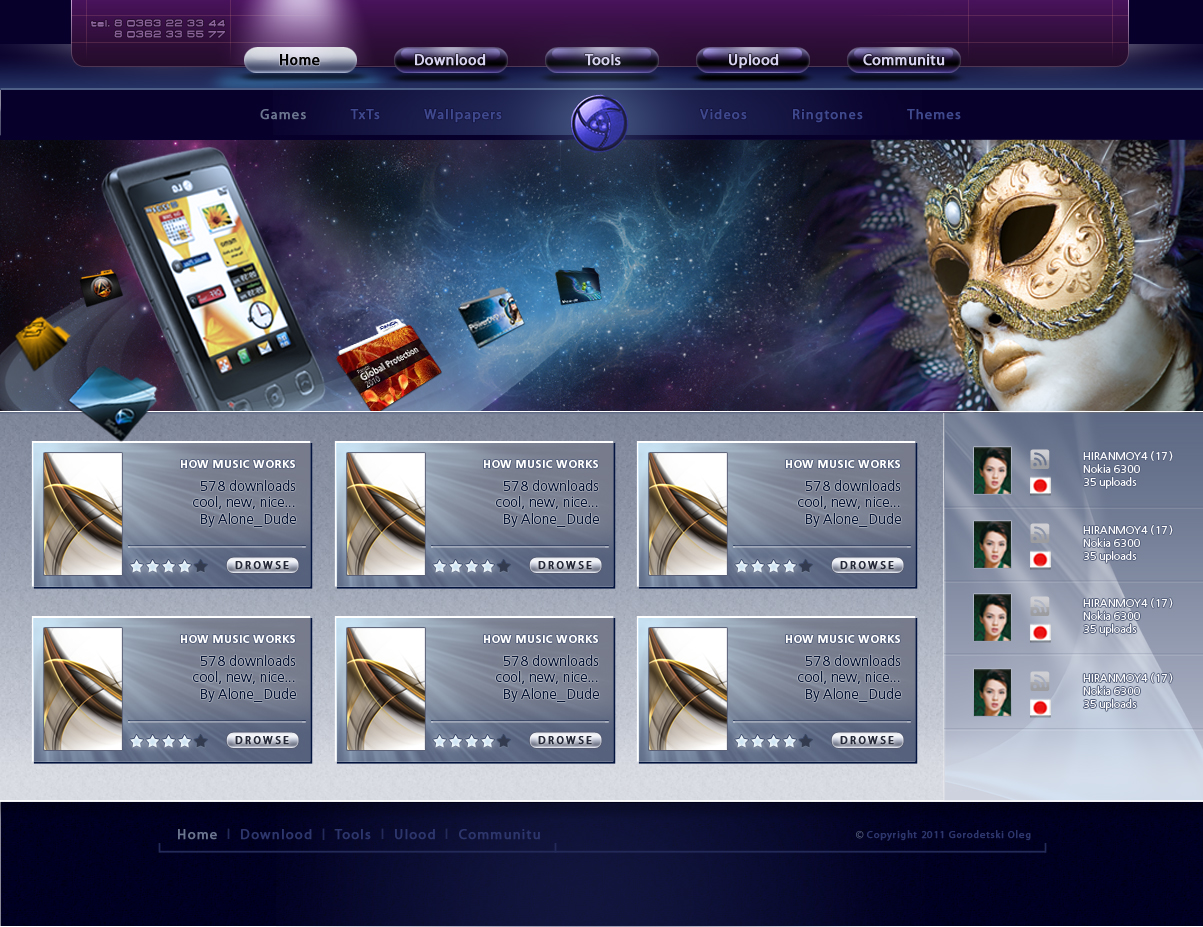Open the Communitu tab in the top menu
Screen dimensions: 1203x927
pyautogui.click(x=904, y=60)
